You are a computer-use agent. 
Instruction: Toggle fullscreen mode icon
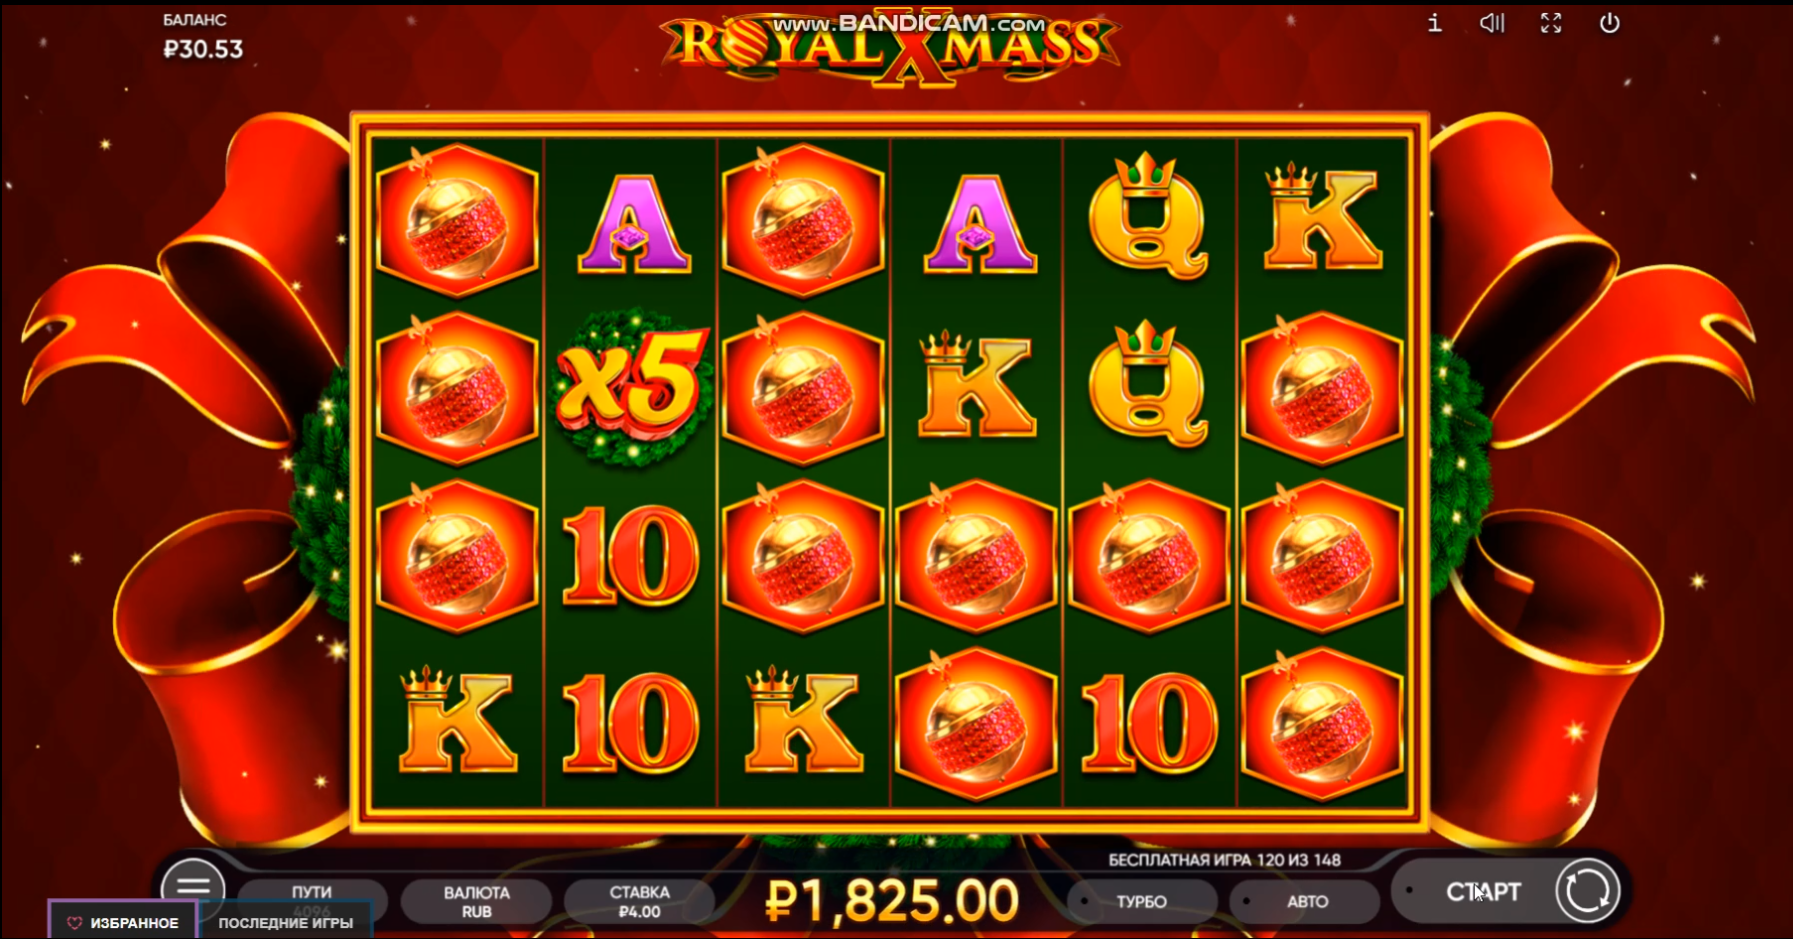pos(1551,23)
